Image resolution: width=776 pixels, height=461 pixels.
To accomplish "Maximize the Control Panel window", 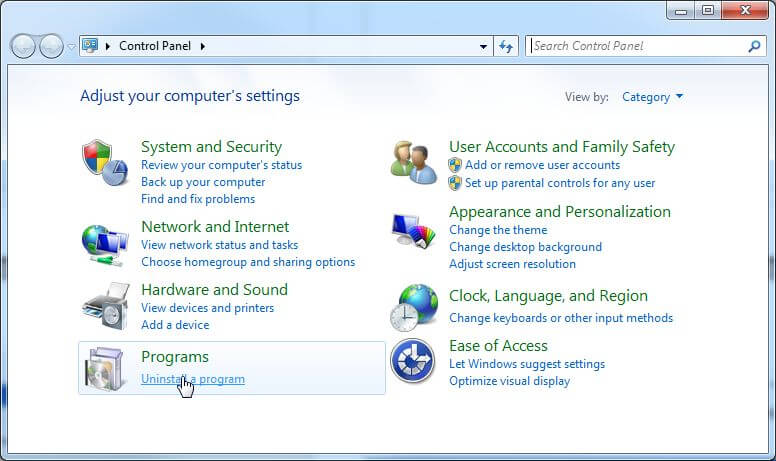I will coord(708,11).
